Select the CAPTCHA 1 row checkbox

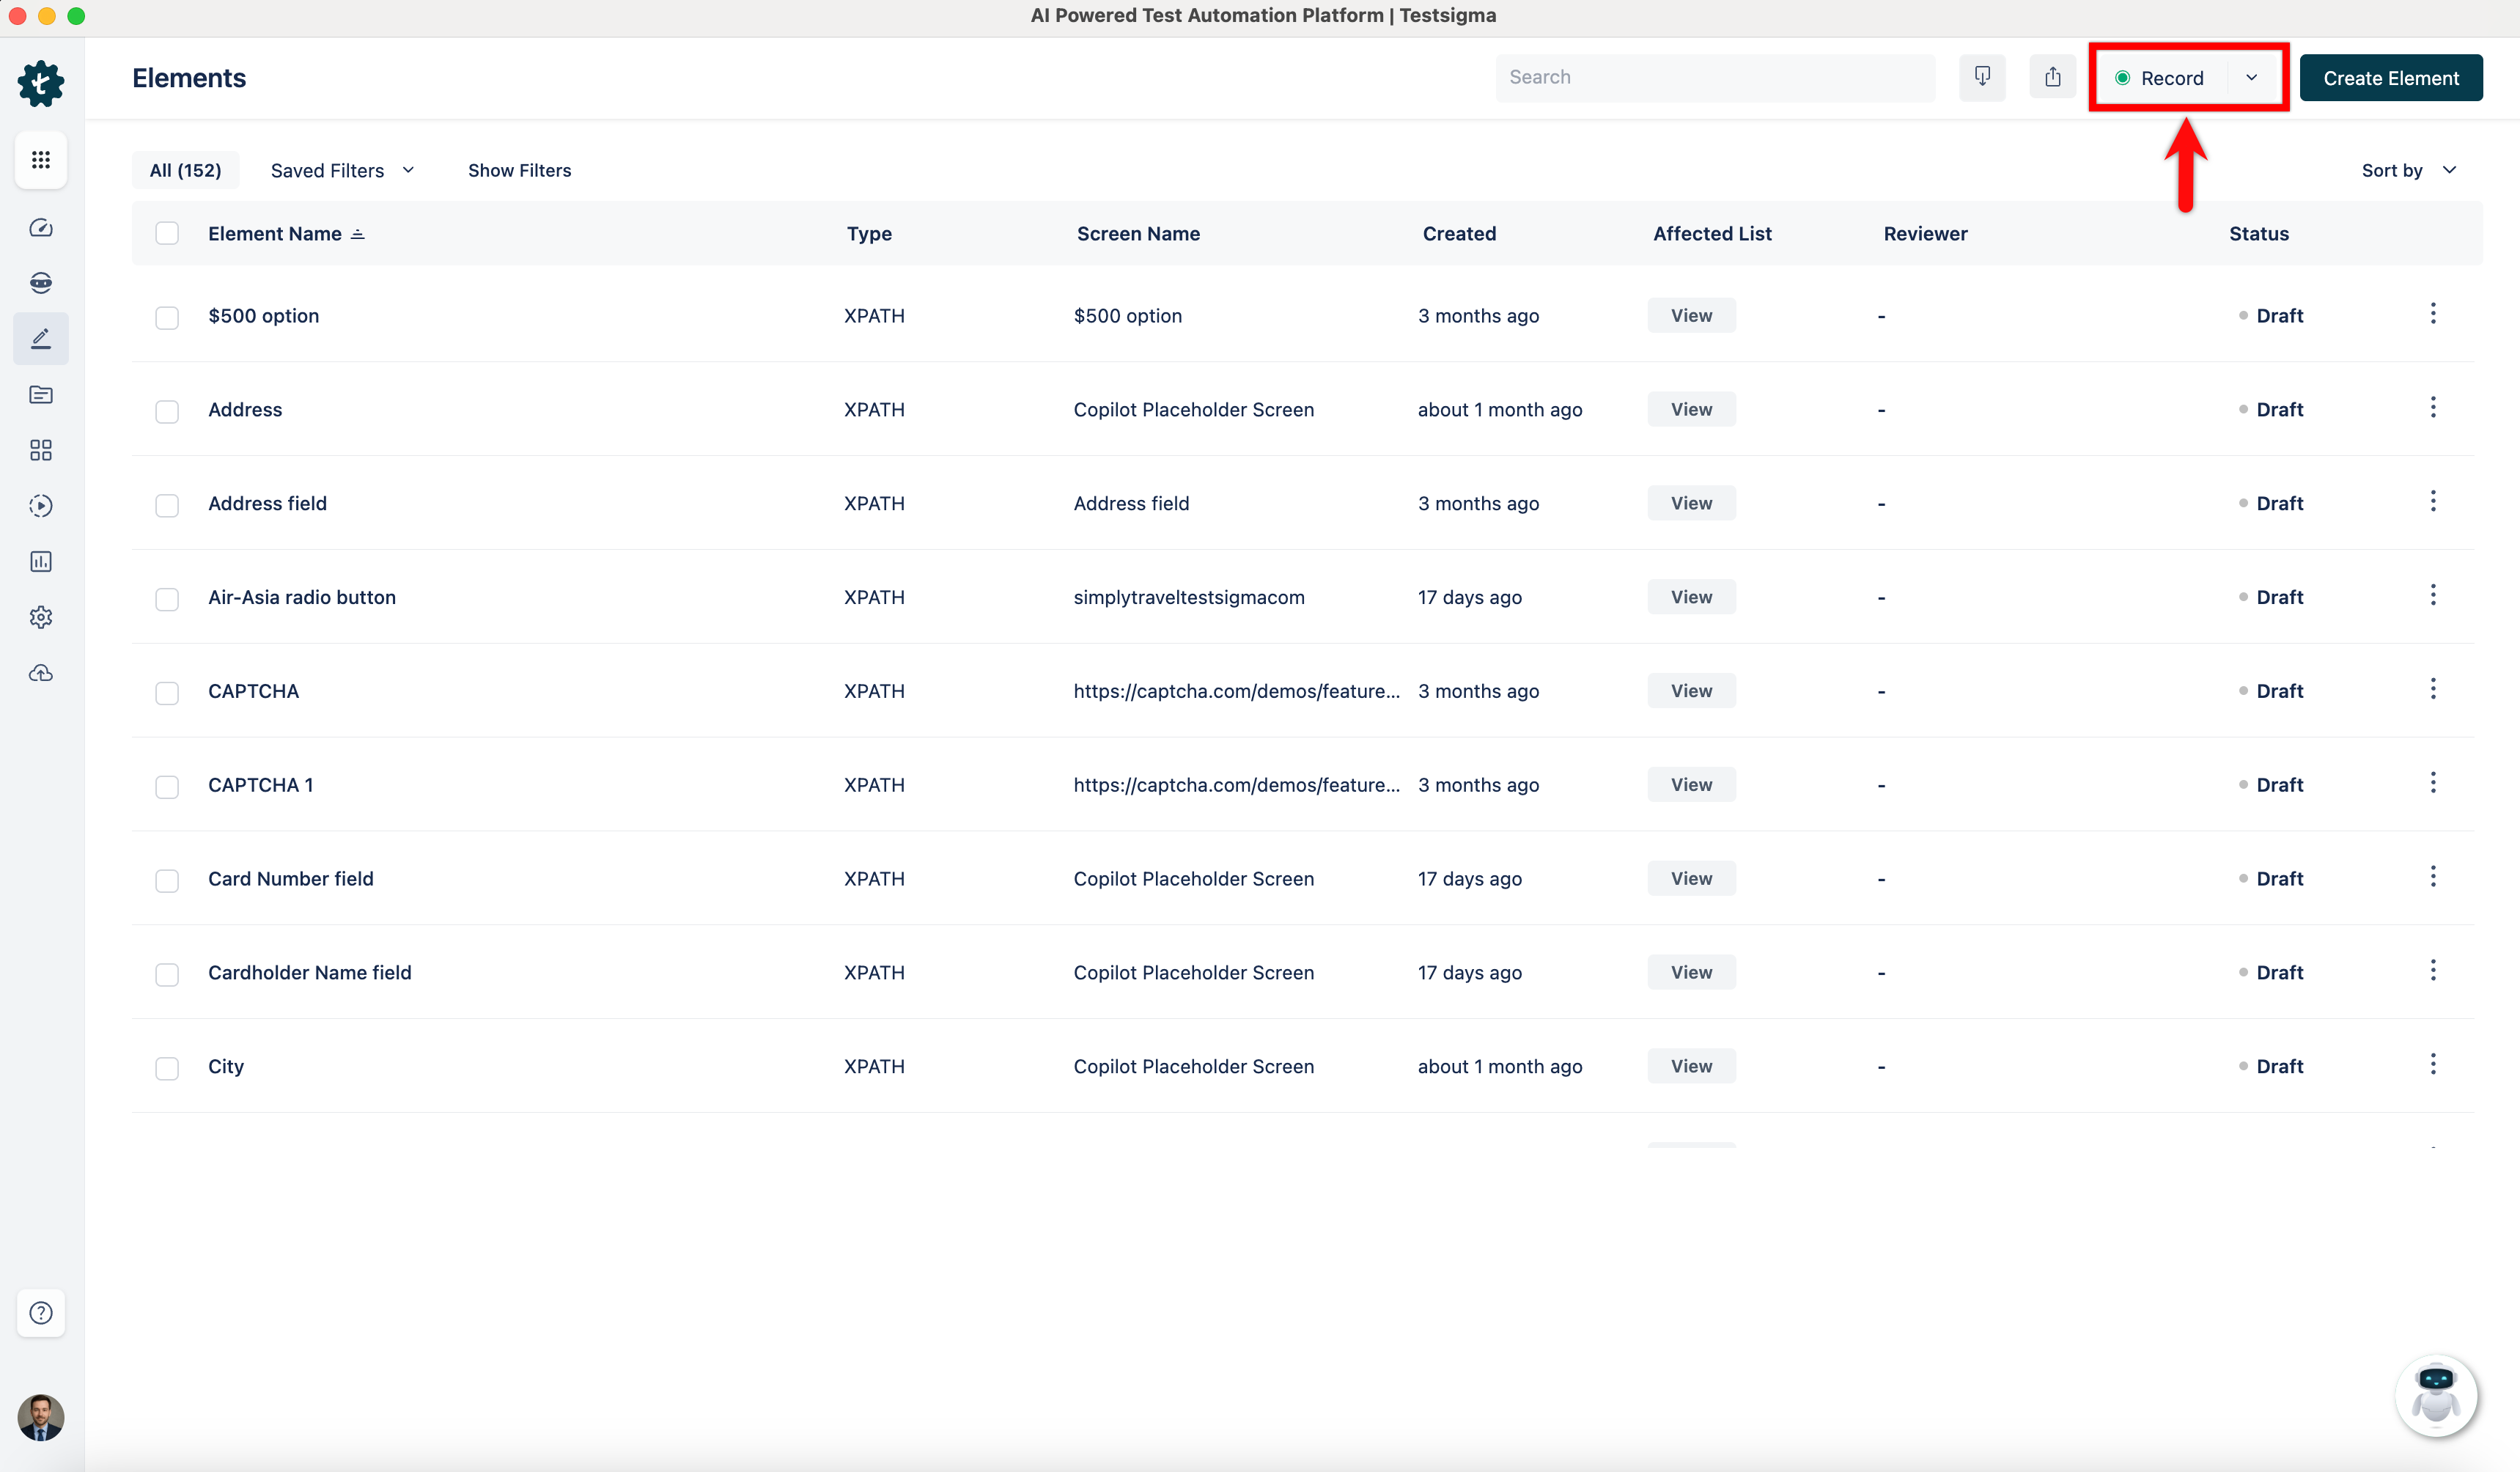pos(167,787)
